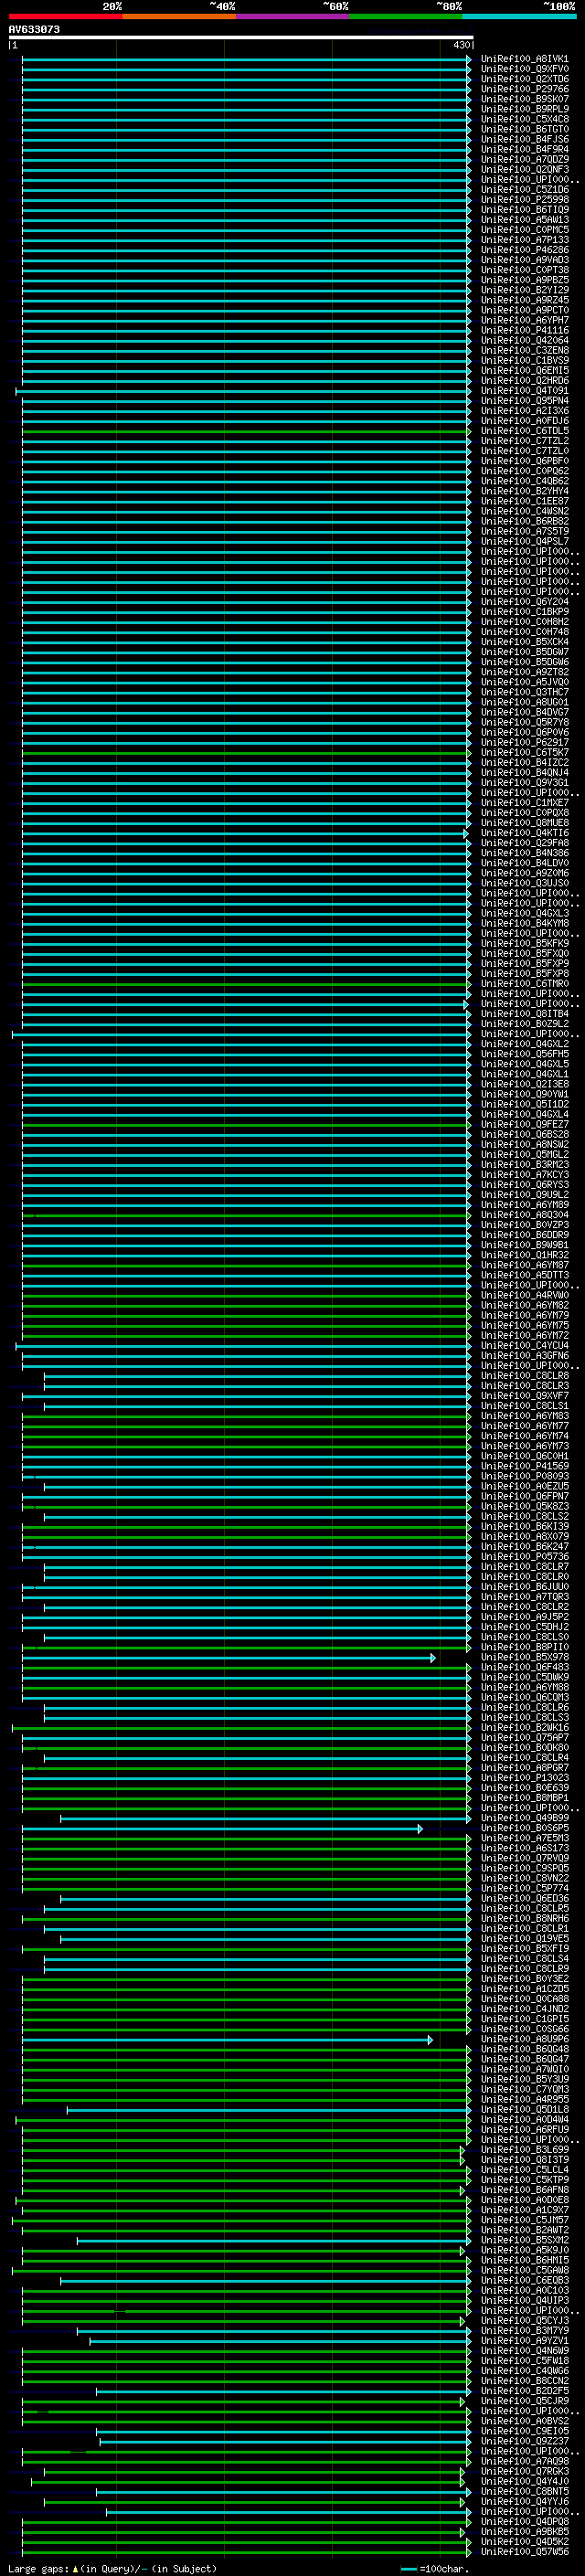Click the UniRef100_A9YZV1 label

pyautogui.click(x=524, y=2341)
